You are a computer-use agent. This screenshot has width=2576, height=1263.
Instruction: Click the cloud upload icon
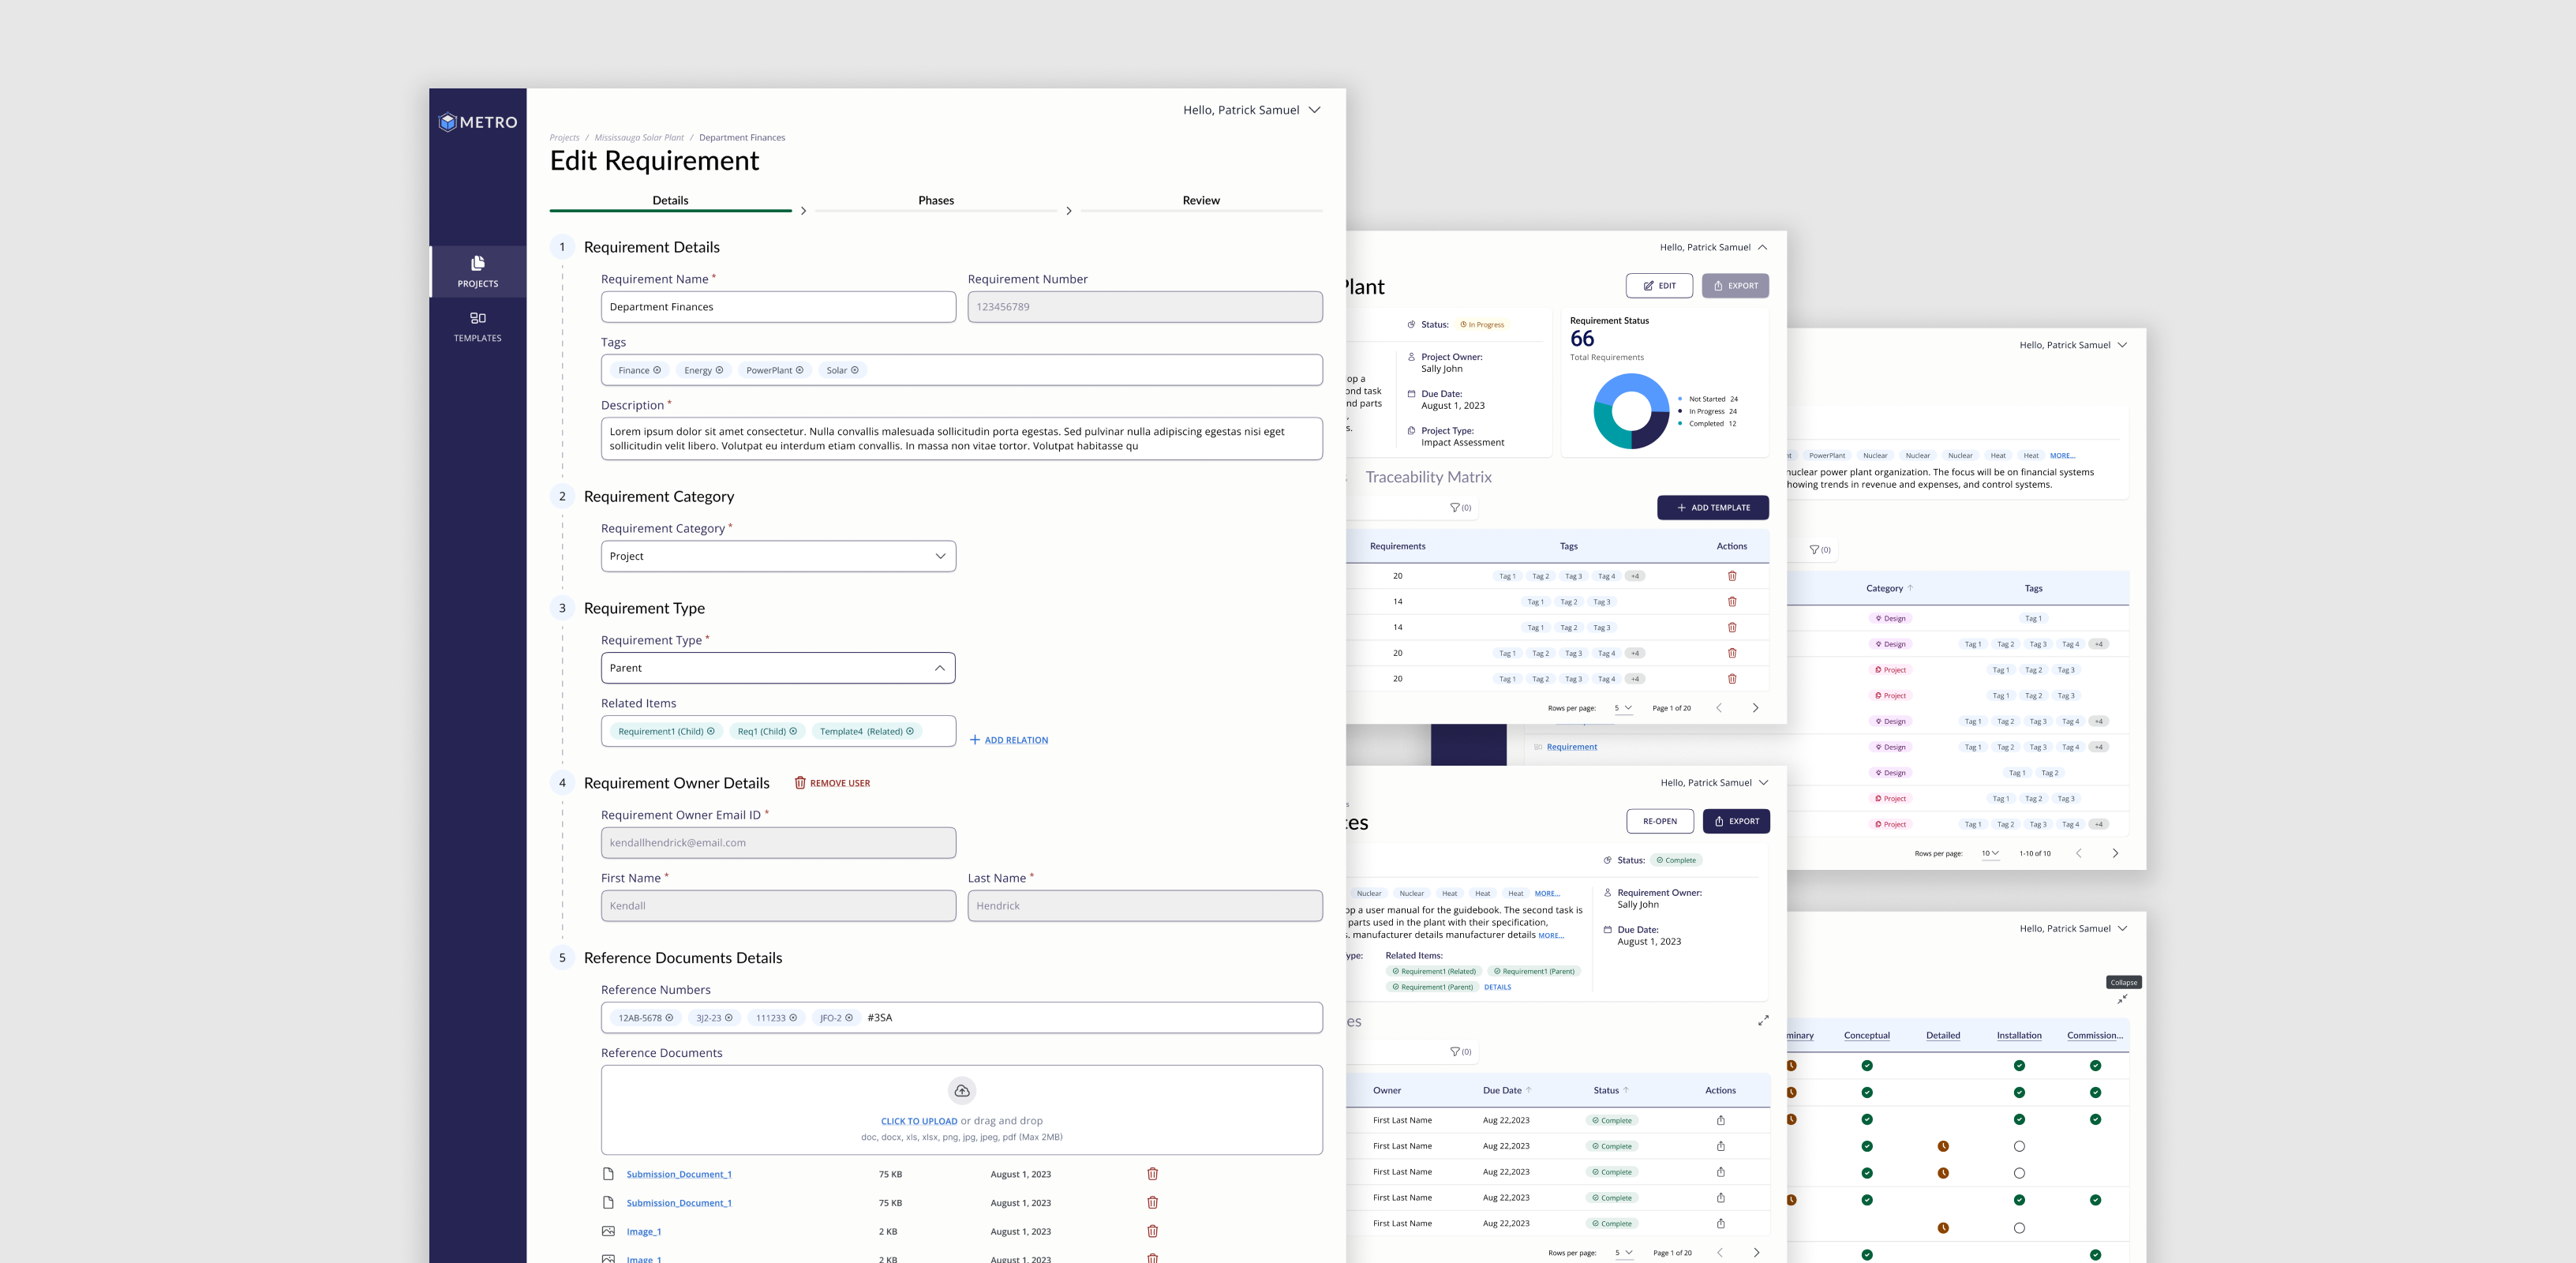[x=962, y=1090]
